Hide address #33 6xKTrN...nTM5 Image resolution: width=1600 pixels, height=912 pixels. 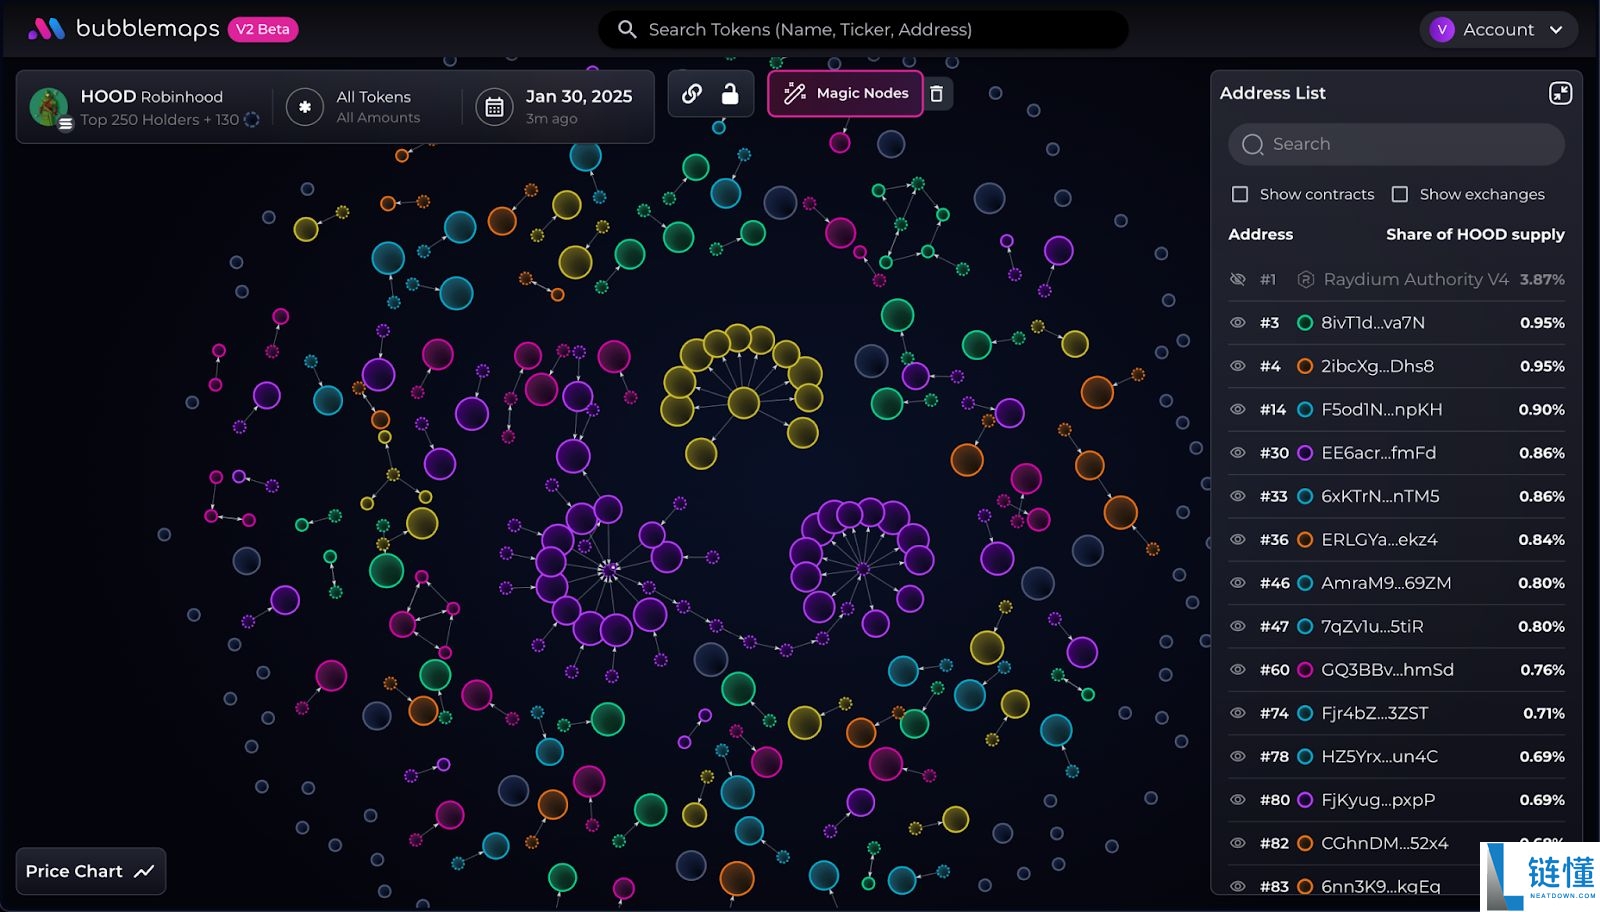click(x=1238, y=496)
